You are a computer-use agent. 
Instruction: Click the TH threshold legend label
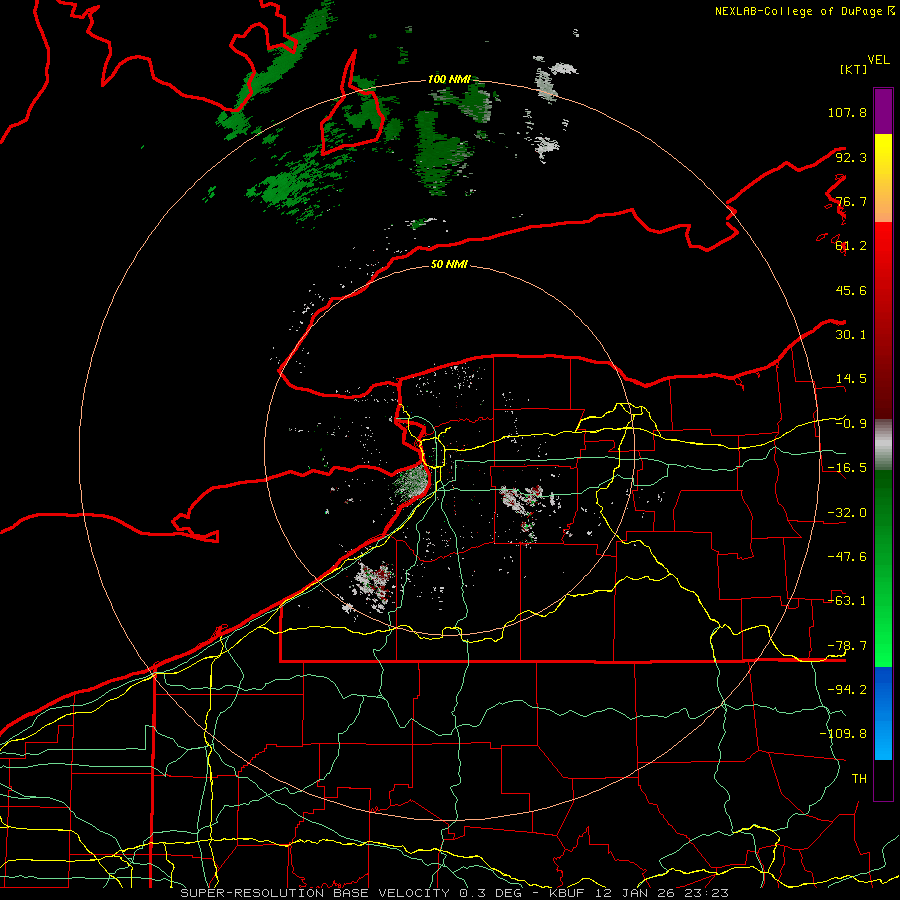(x=859, y=778)
